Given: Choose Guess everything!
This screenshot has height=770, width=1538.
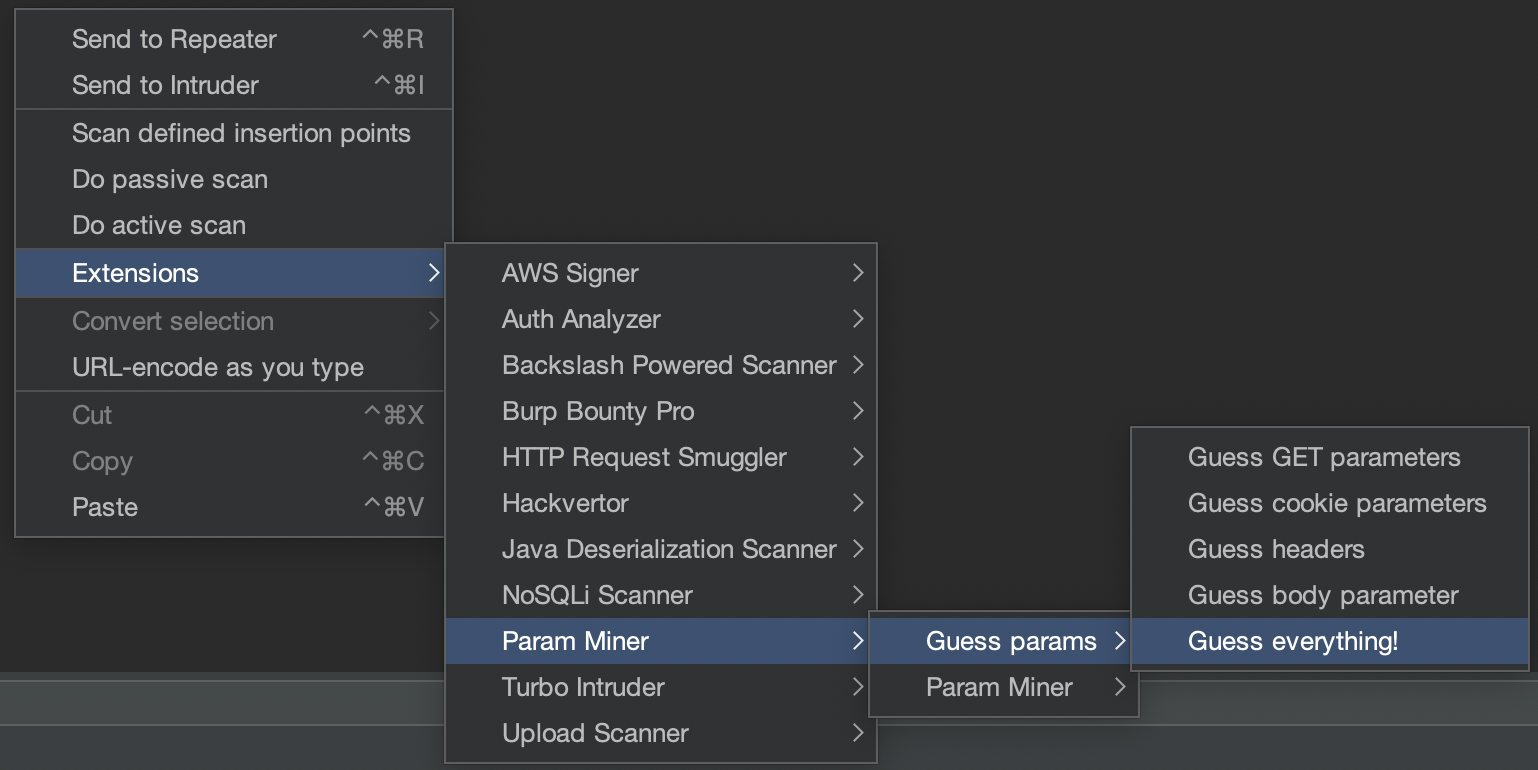Looking at the screenshot, I should pyautogui.click(x=1330, y=641).
